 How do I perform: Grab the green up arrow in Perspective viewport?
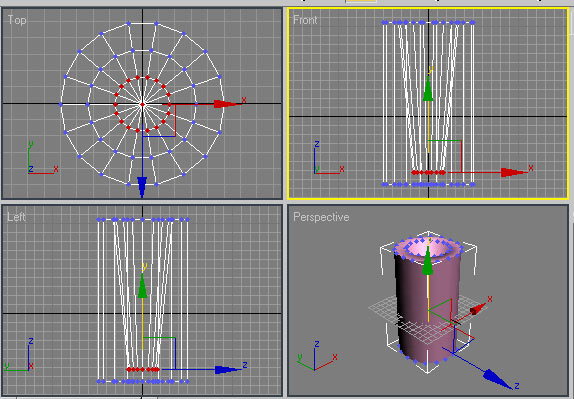tap(428, 262)
